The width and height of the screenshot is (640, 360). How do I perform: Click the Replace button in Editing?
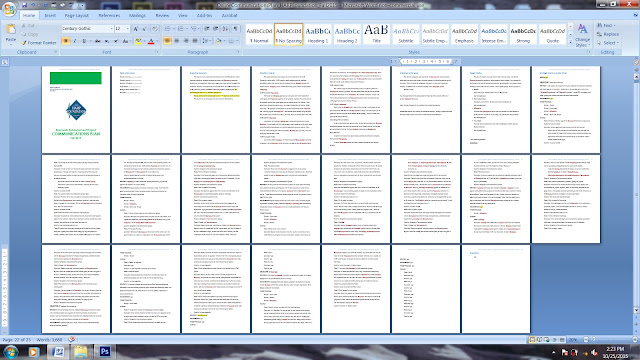point(608,34)
